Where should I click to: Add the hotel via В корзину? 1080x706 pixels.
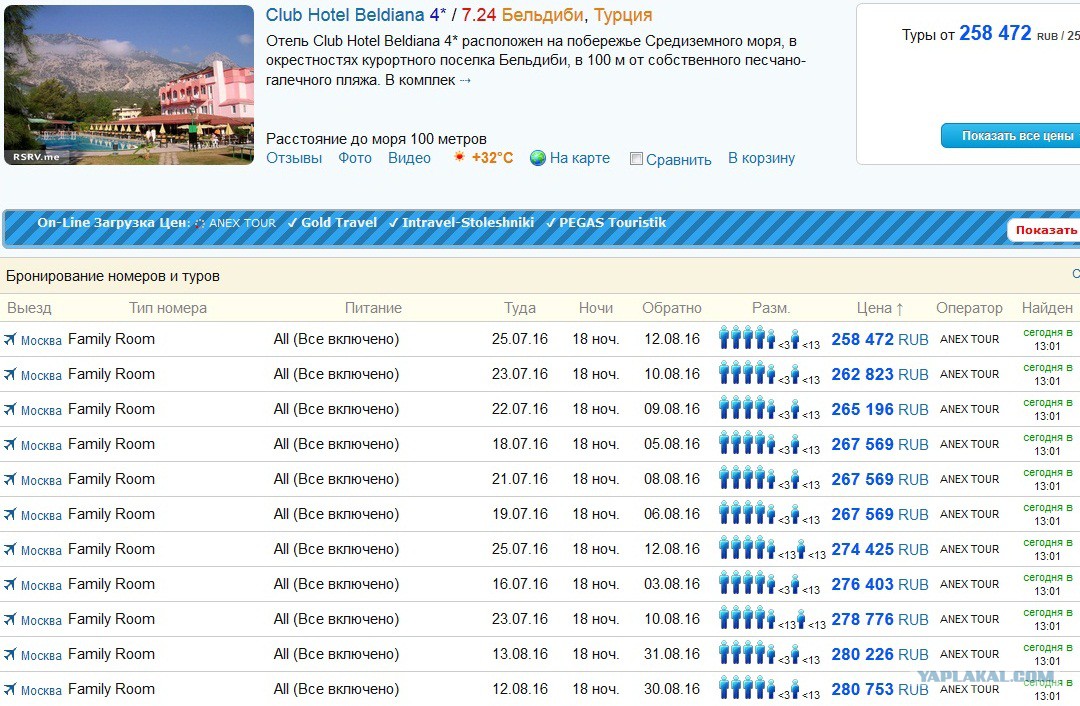[x=761, y=158]
